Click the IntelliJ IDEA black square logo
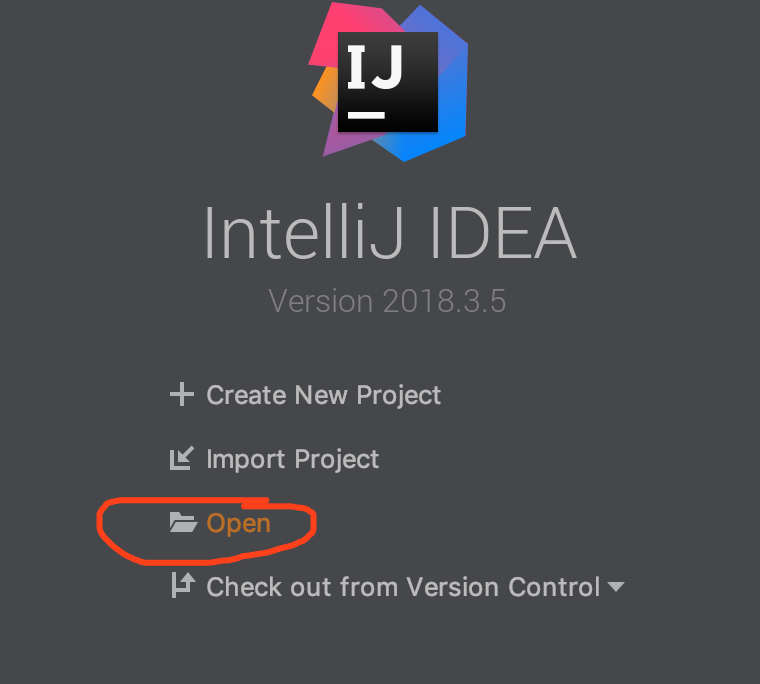 tap(388, 82)
